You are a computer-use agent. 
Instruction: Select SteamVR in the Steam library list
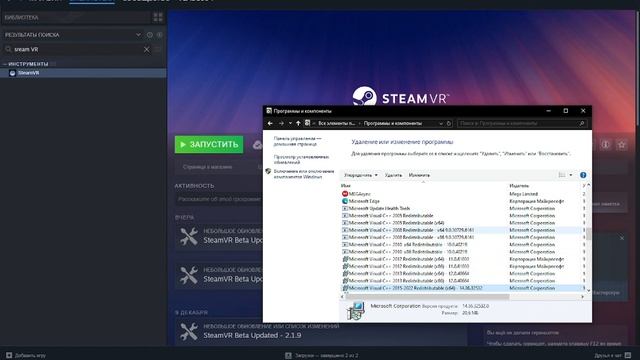pos(83,73)
